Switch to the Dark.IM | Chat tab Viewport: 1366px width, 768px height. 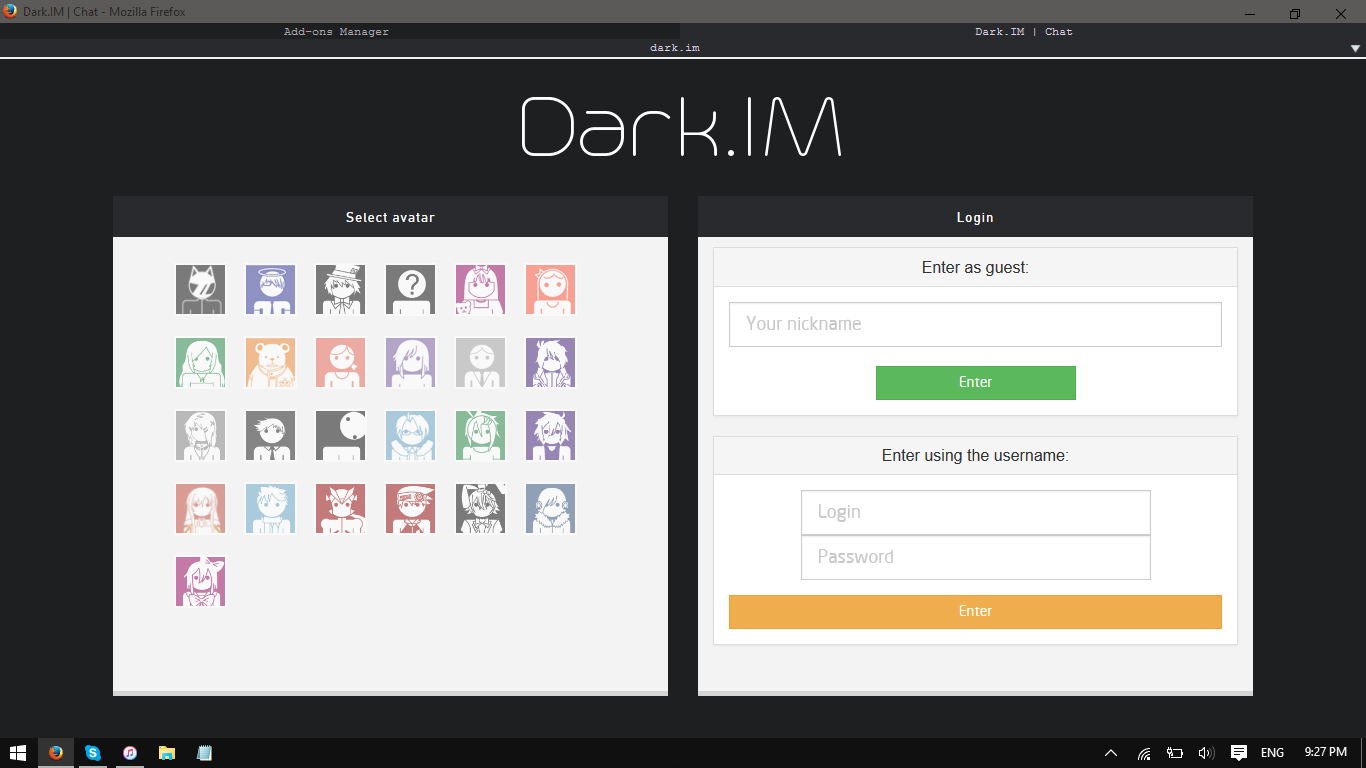click(x=1023, y=32)
